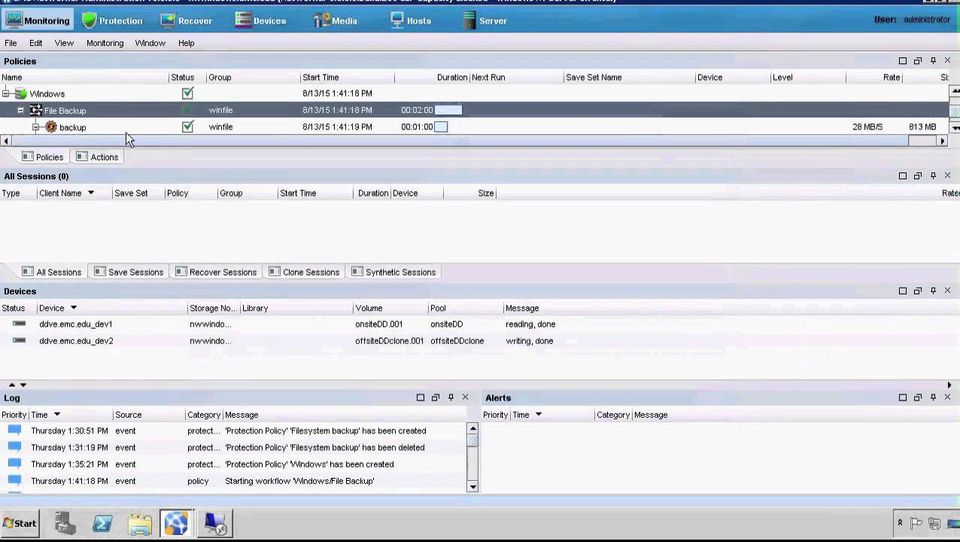960x542 pixels.
Task: Sort Alerts by Time column arrow
Action: (539, 415)
